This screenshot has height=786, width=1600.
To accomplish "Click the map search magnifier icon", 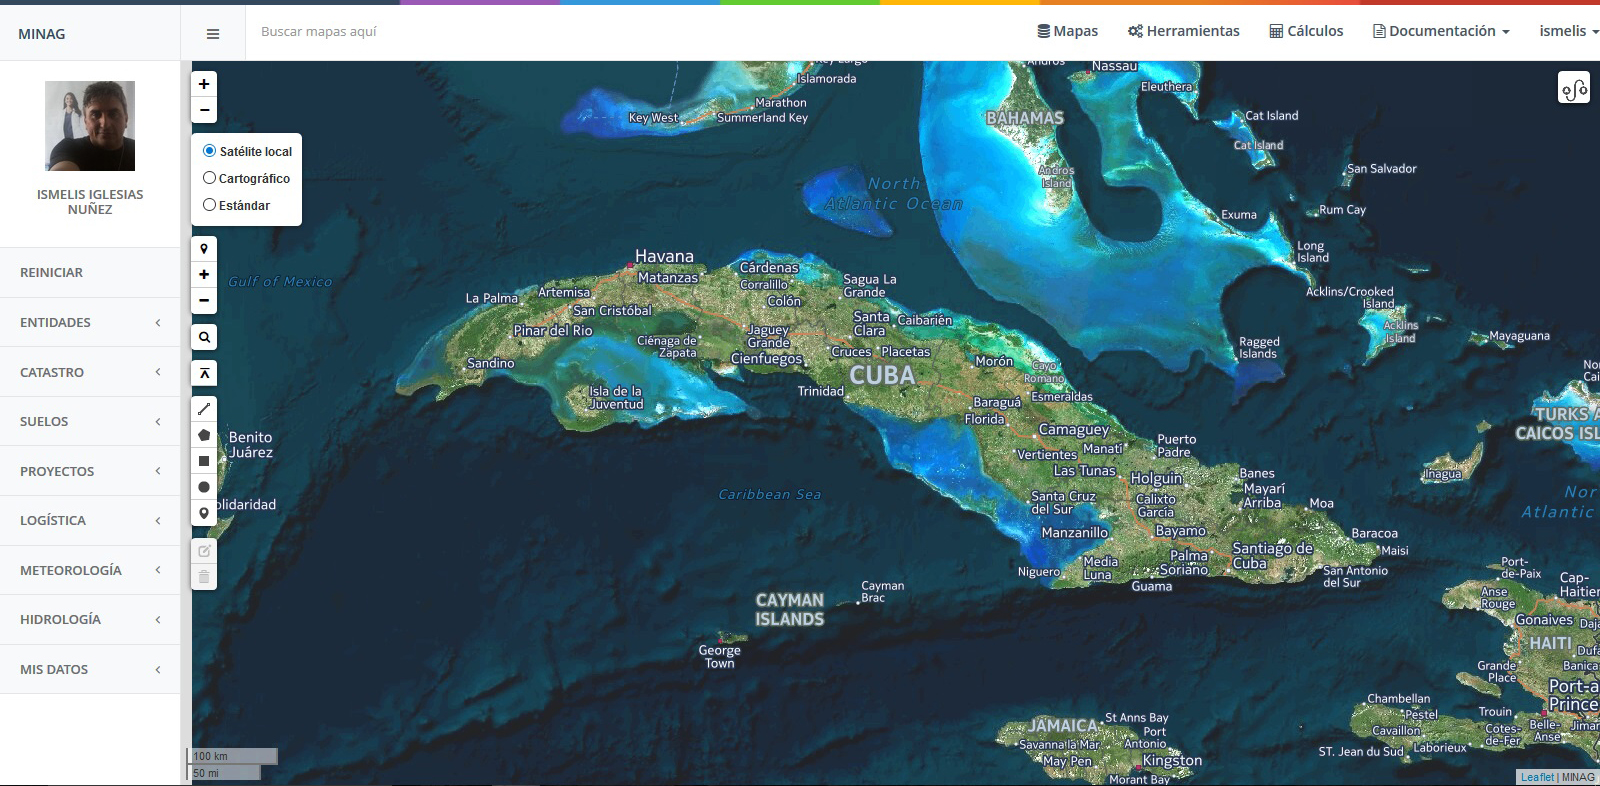I will 204,337.
